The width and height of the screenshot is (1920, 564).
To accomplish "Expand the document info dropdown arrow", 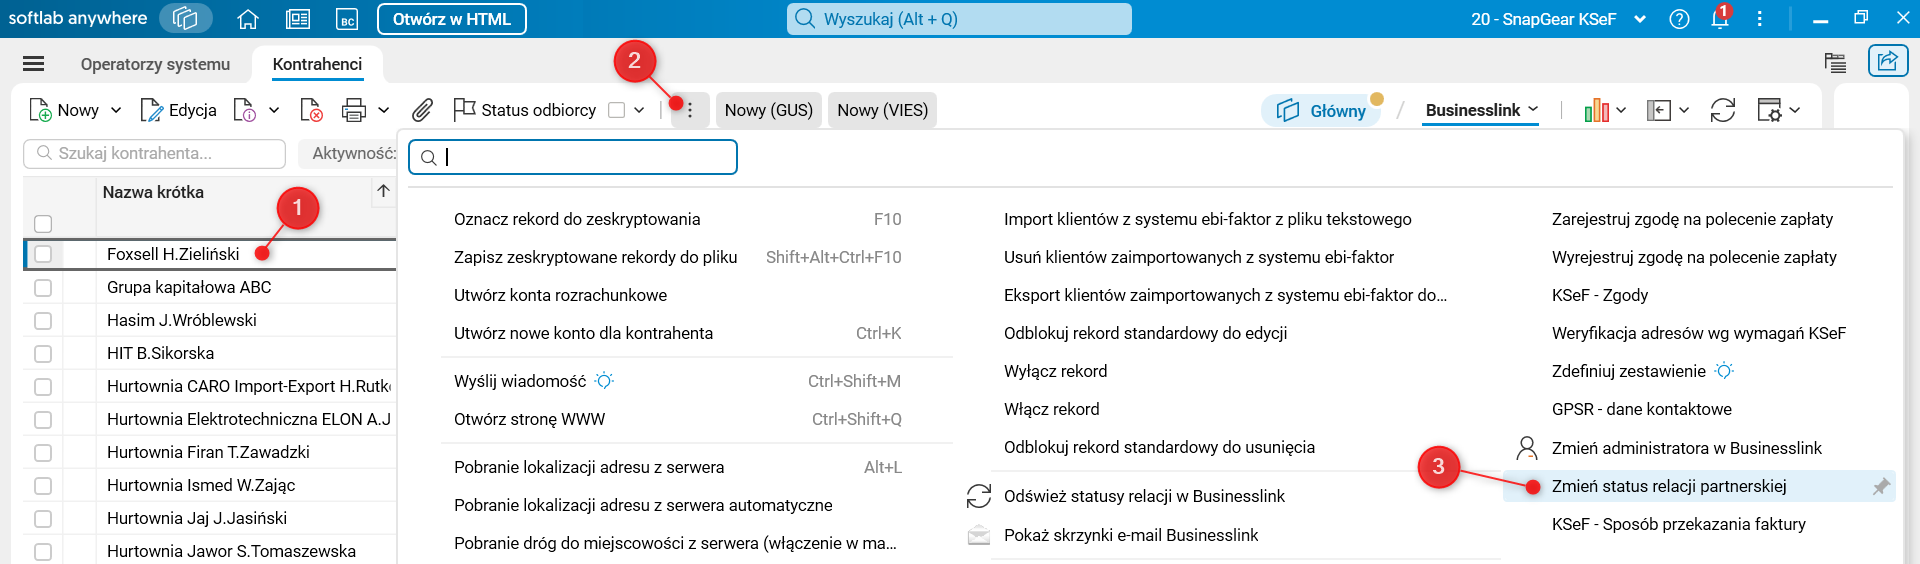I will click(x=274, y=110).
